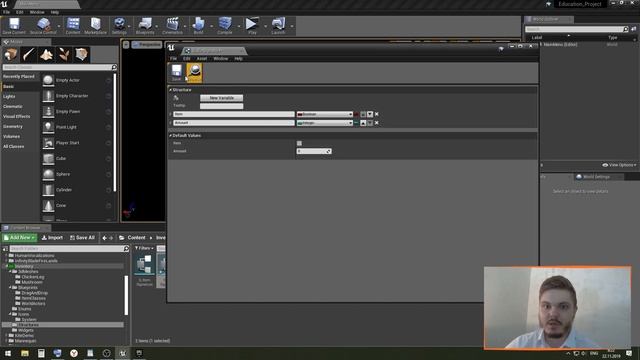Save the structure in the struct editor
Image resolution: width=640 pixels, height=360 pixels.
click(x=176, y=73)
